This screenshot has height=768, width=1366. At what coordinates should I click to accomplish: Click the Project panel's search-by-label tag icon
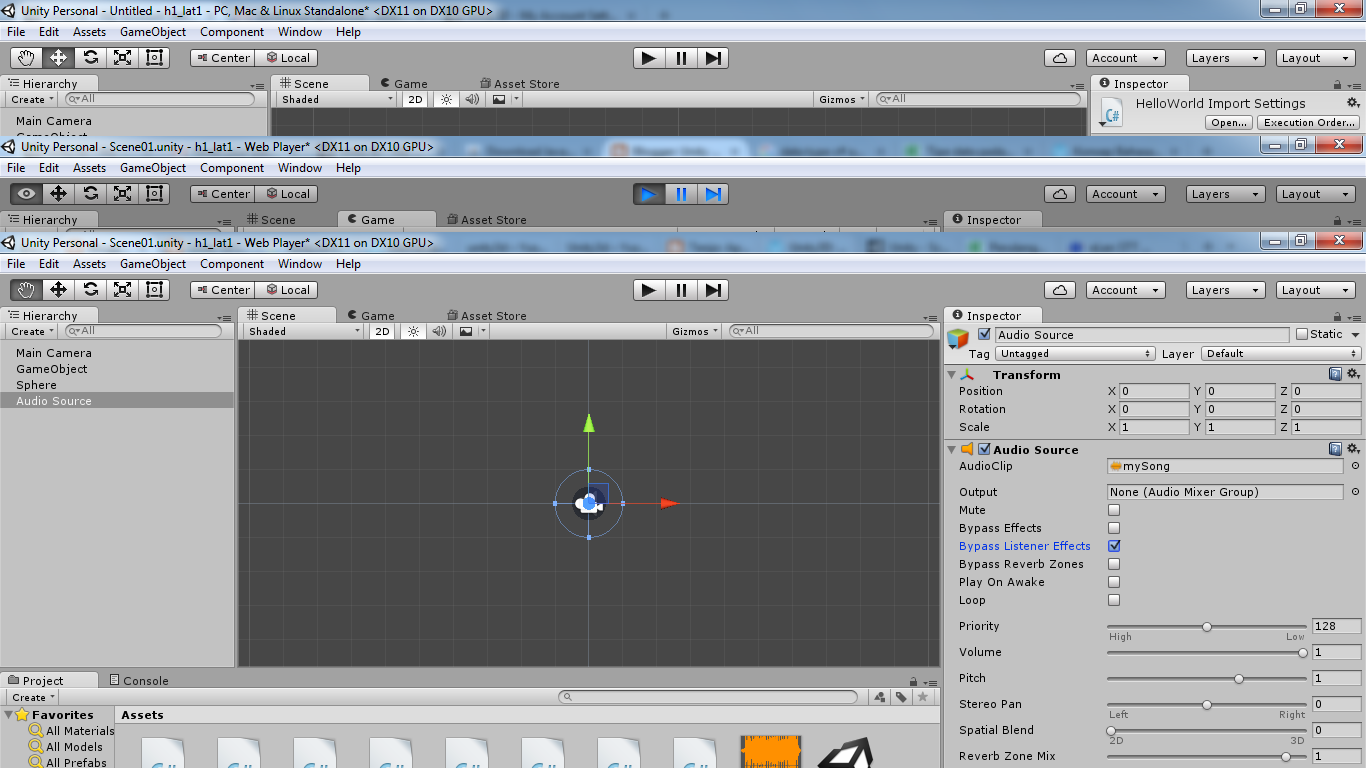(901, 697)
